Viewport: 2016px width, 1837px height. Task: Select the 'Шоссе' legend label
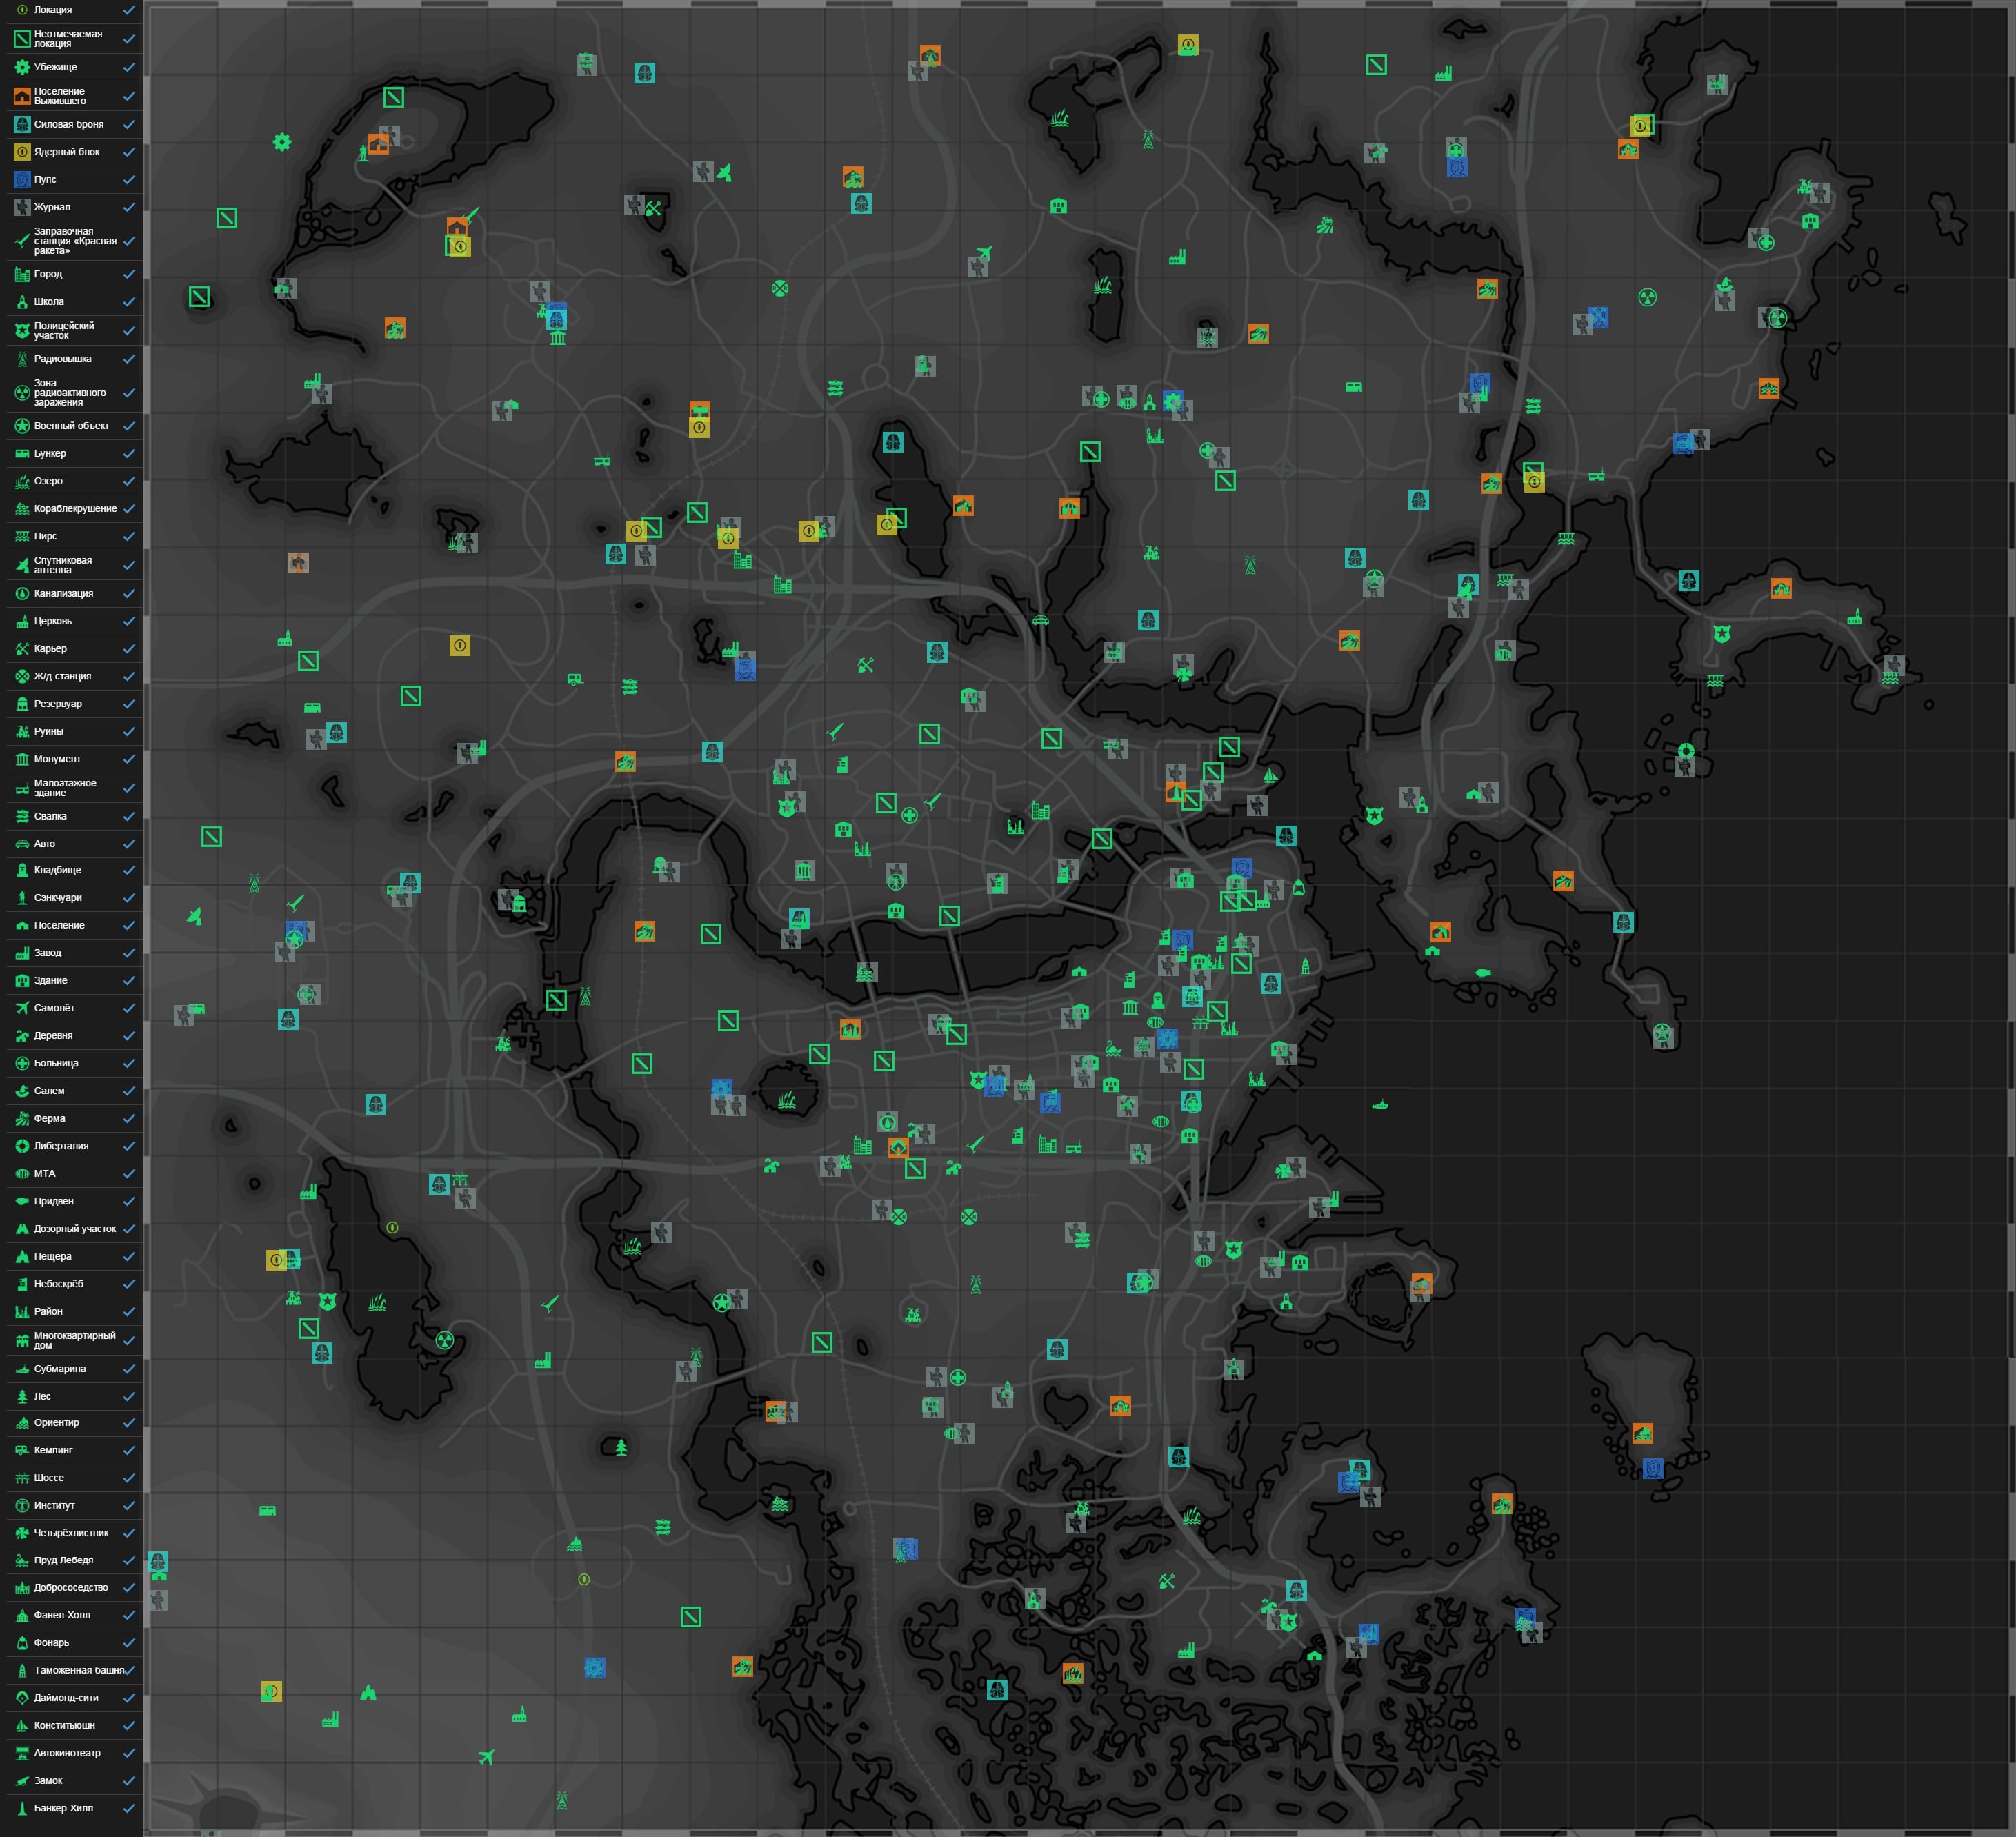tap(49, 1478)
